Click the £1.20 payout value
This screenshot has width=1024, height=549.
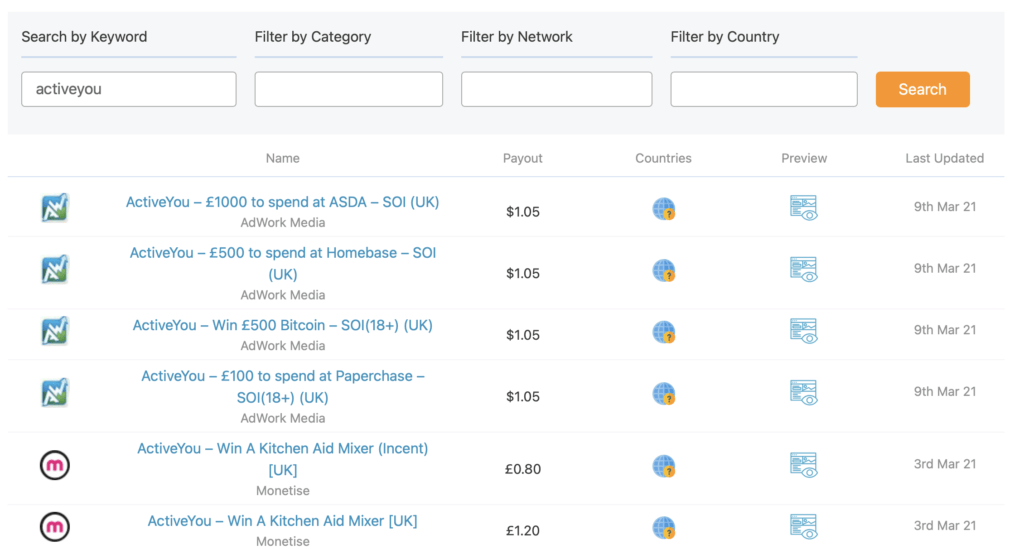click(x=522, y=531)
